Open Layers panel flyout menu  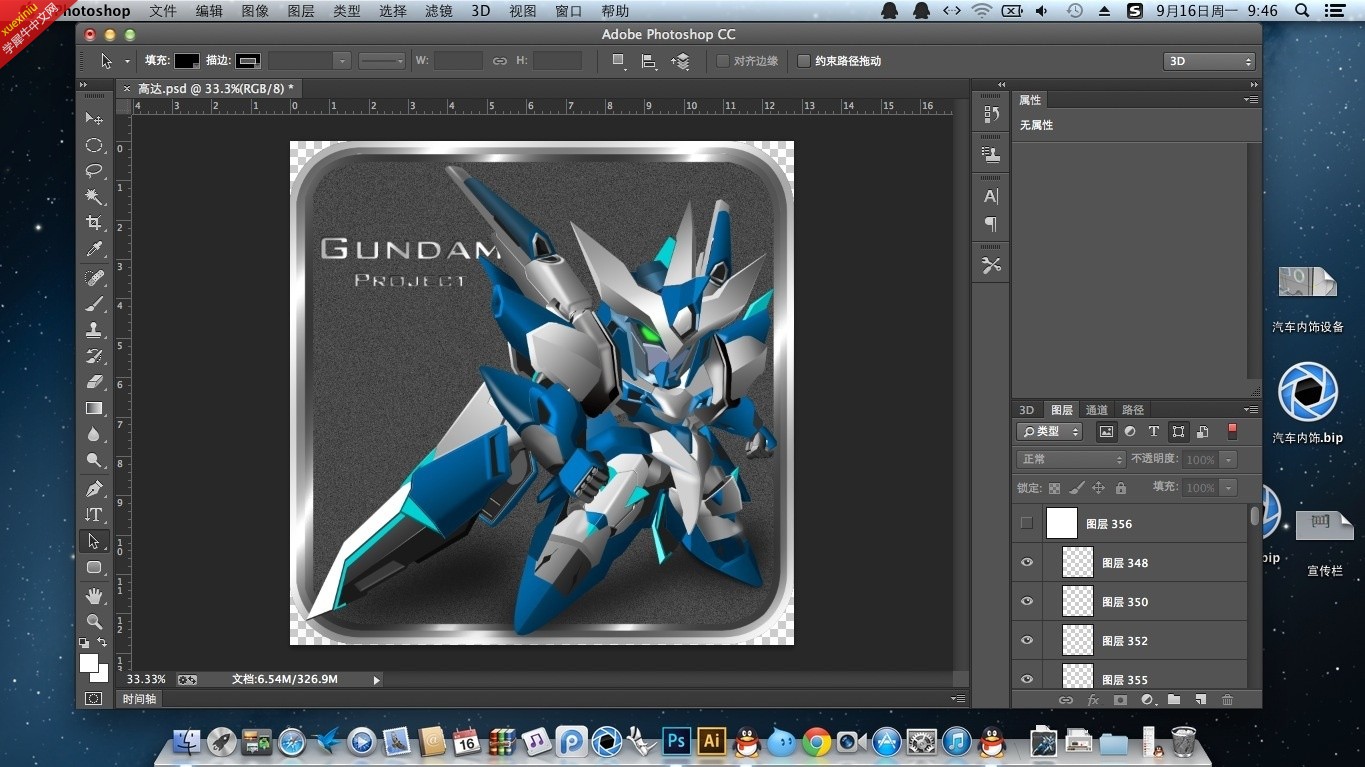[1251, 410]
